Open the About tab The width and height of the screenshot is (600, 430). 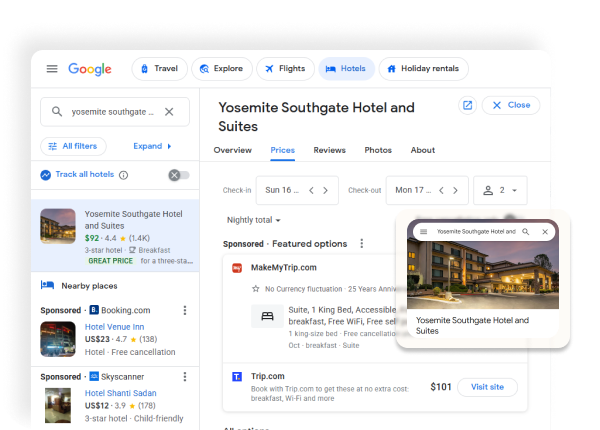[423, 150]
